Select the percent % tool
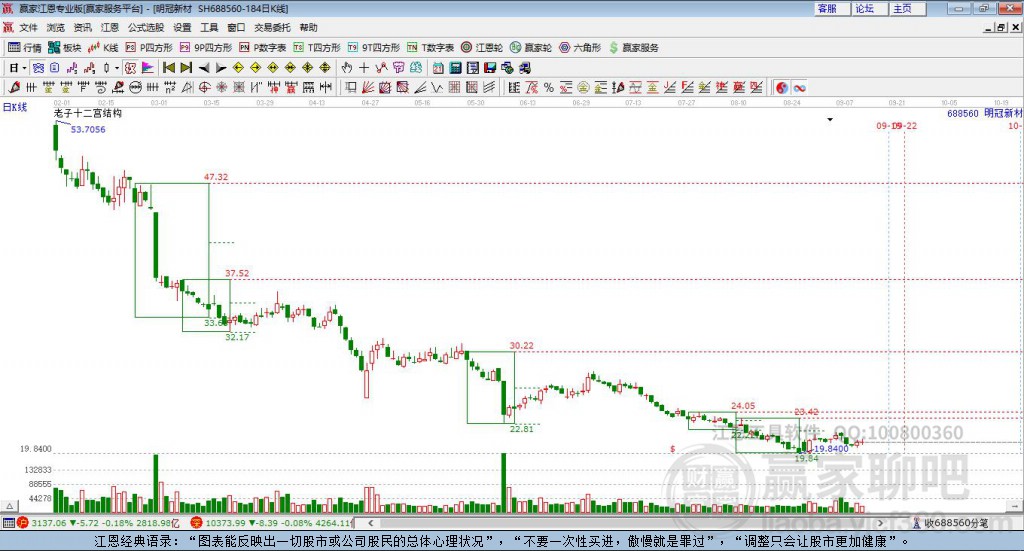The height and width of the screenshot is (551, 1024). click(x=549, y=87)
